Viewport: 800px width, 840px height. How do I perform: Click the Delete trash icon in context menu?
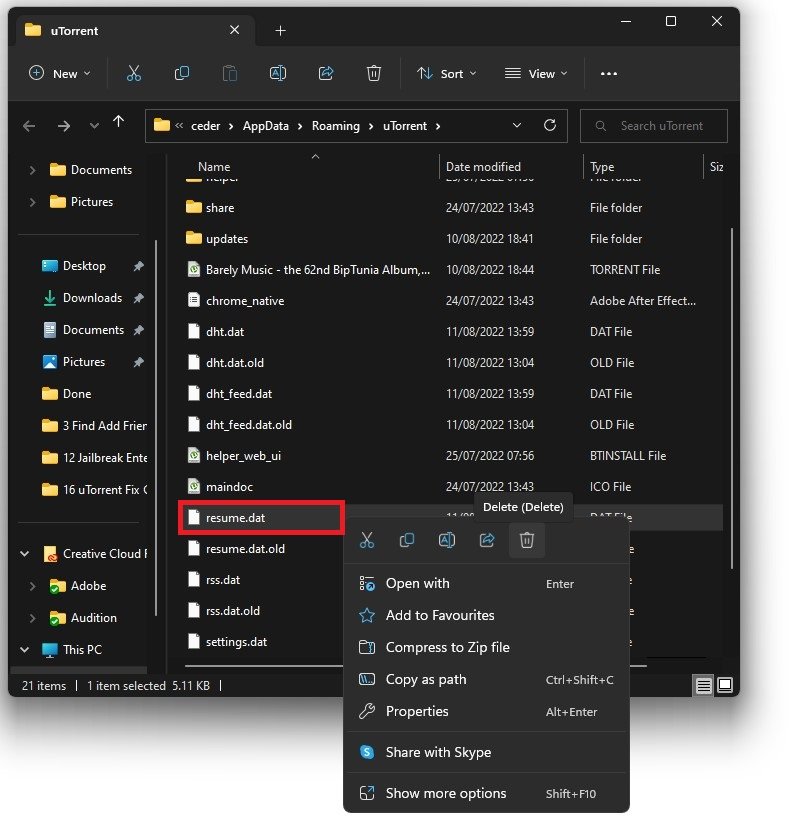click(527, 541)
